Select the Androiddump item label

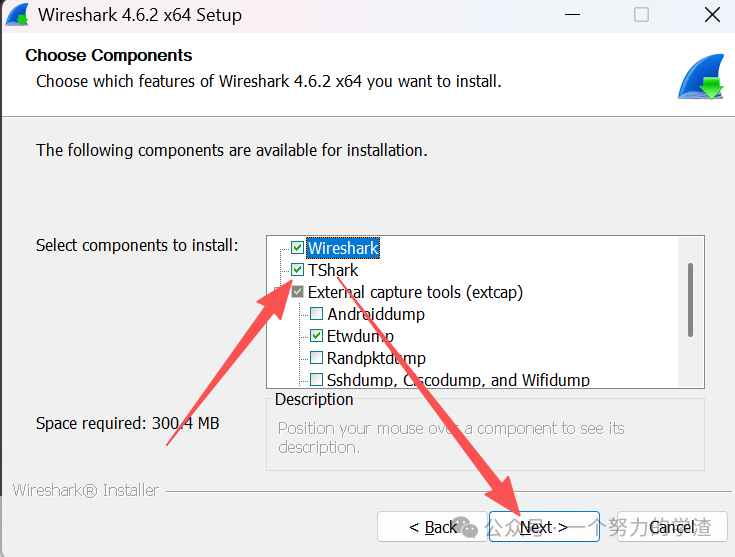tap(376, 314)
